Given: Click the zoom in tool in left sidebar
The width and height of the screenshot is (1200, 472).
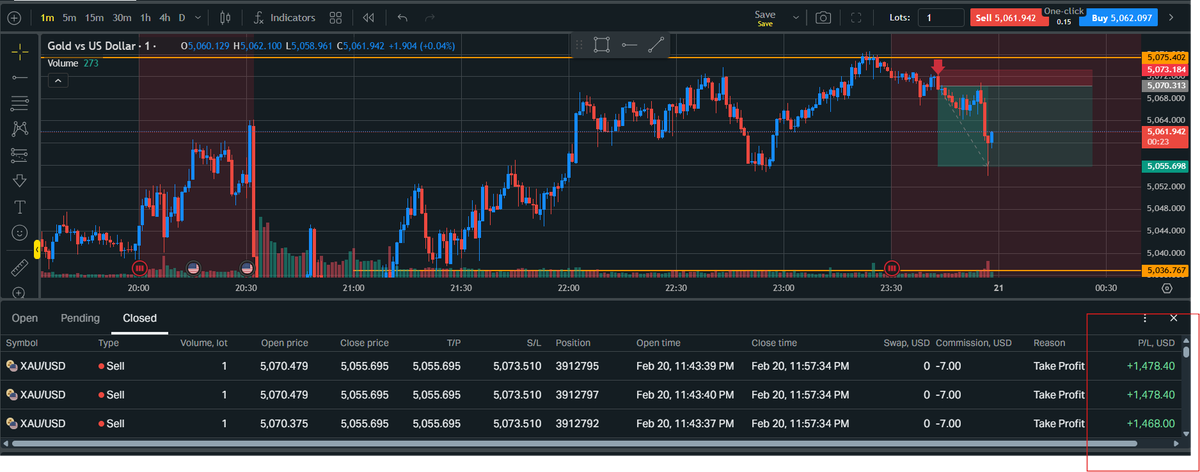Looking at the screenshot, I should (19, 291).
